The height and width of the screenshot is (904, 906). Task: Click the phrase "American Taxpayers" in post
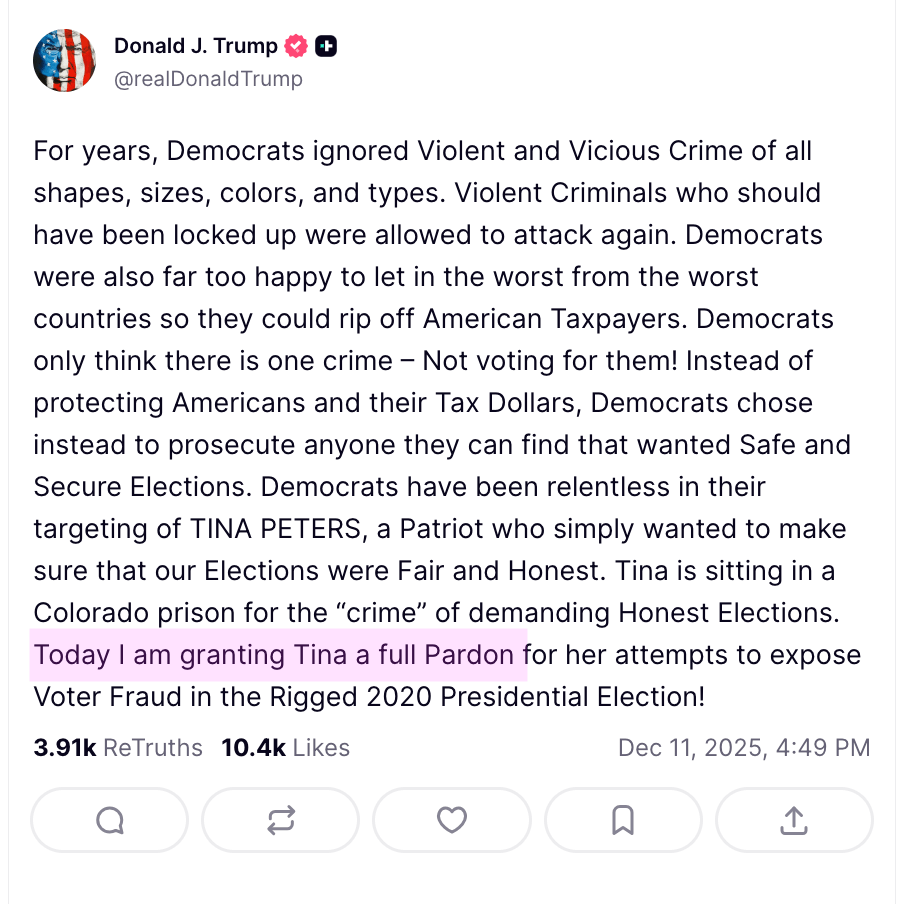pyautogui.click(x=555, y=319)
